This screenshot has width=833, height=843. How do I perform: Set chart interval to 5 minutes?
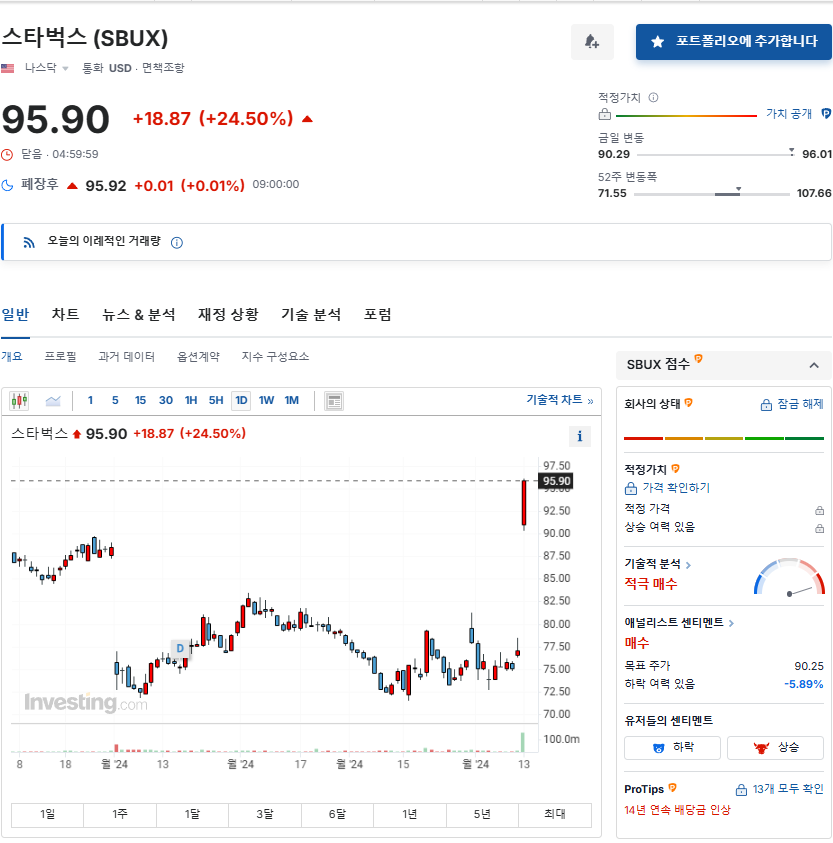115,400
